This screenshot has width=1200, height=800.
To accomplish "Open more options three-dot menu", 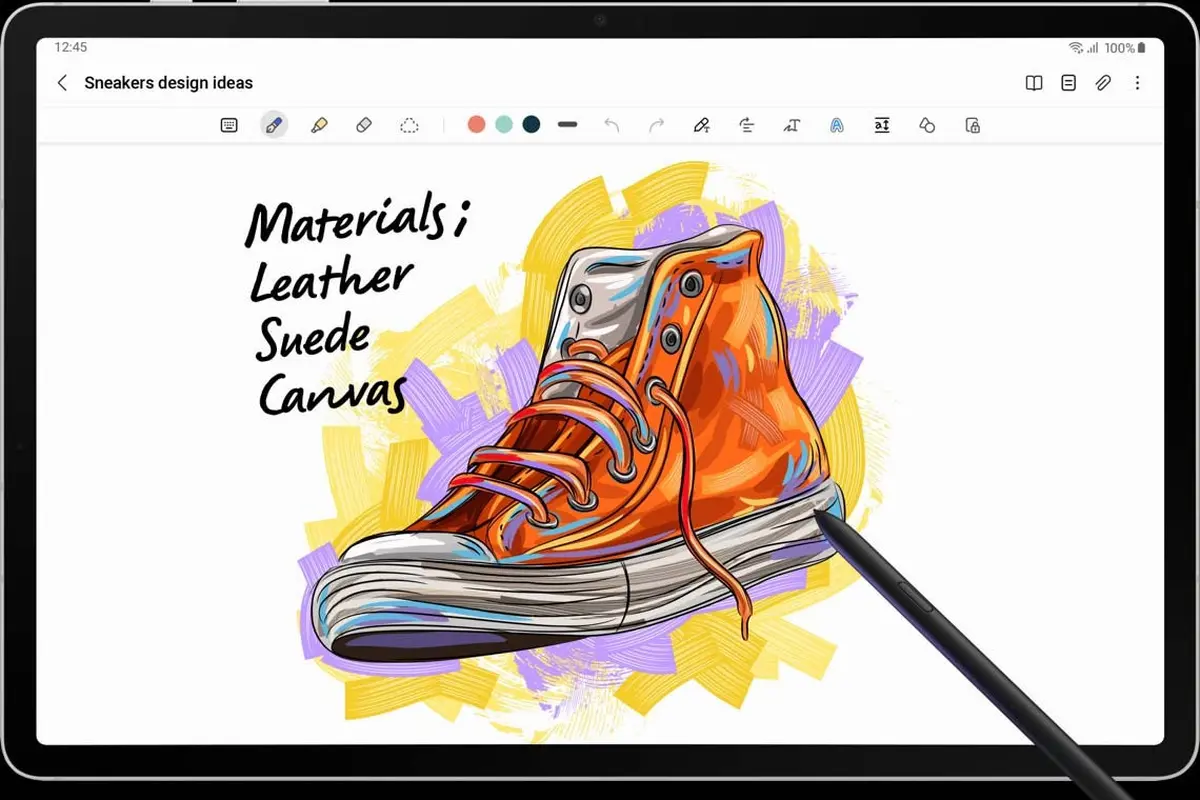I will pos(1137,83).
